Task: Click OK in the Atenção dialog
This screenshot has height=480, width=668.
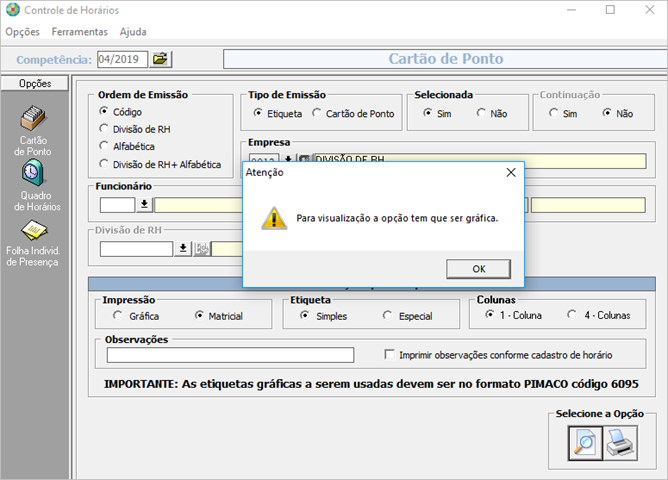Action: tap(478, 269)
